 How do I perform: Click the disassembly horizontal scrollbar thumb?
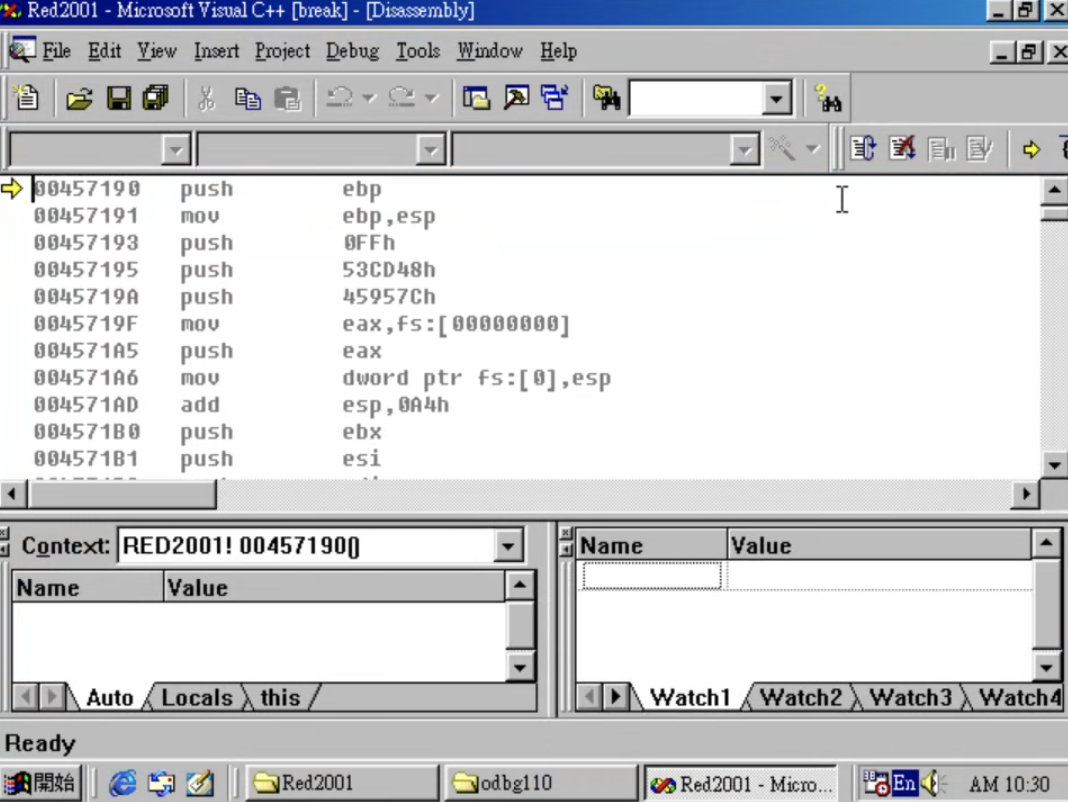pos(122,494)
